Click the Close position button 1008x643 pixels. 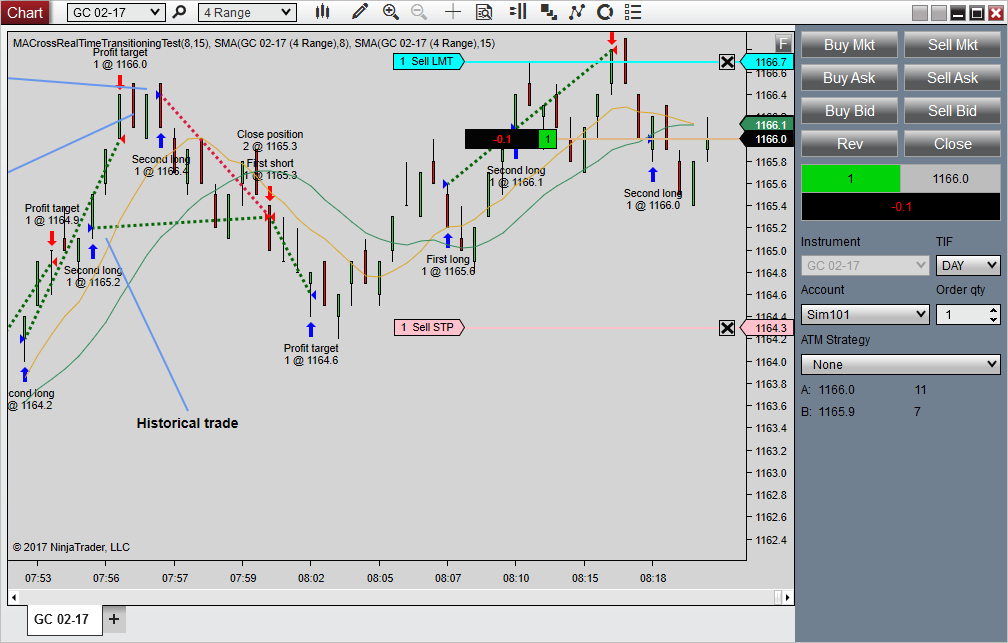coord(953,144)
